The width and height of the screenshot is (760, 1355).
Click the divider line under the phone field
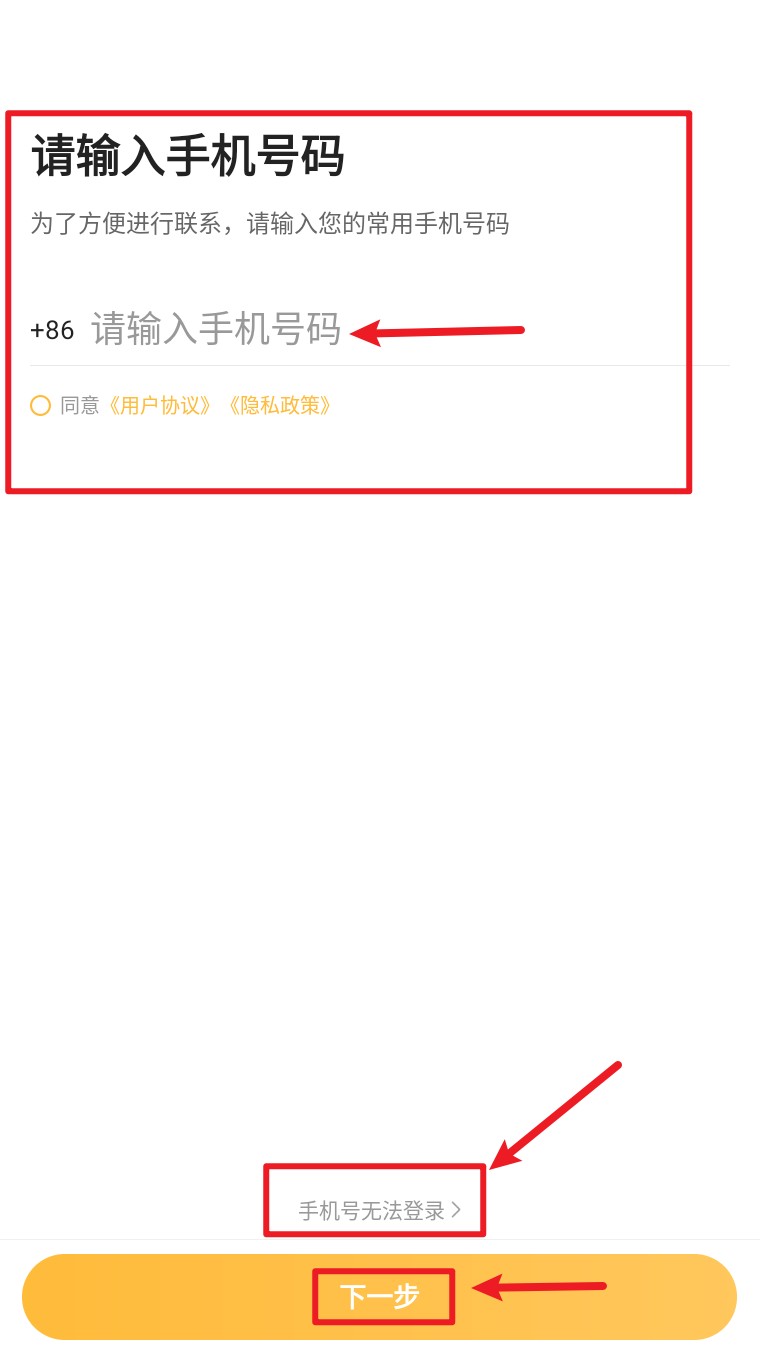point(380,365)
